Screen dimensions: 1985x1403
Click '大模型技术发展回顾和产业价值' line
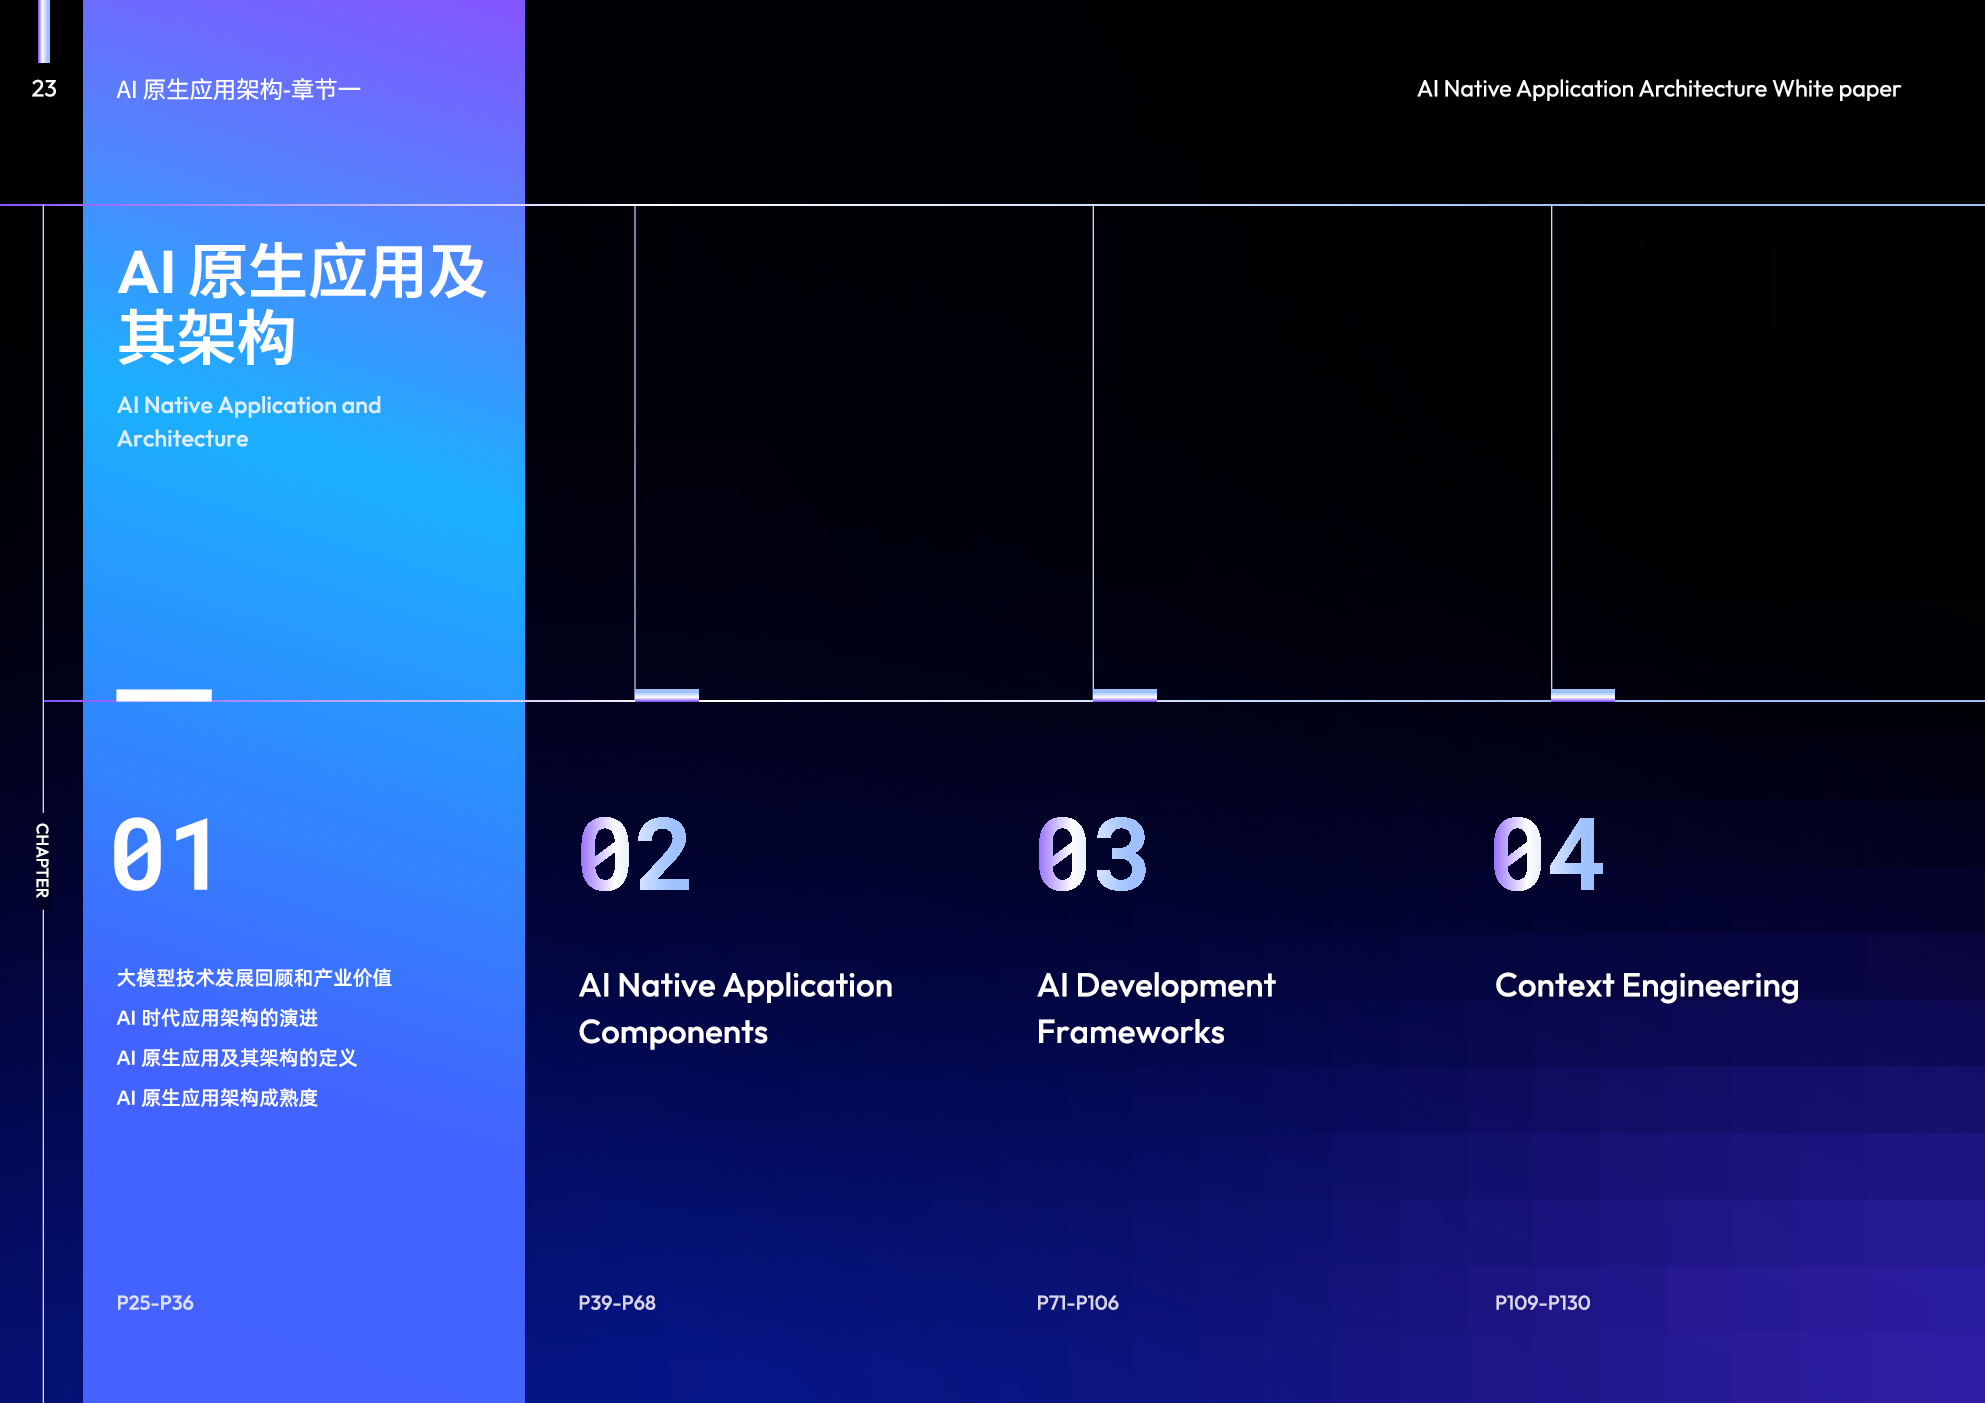254,978
